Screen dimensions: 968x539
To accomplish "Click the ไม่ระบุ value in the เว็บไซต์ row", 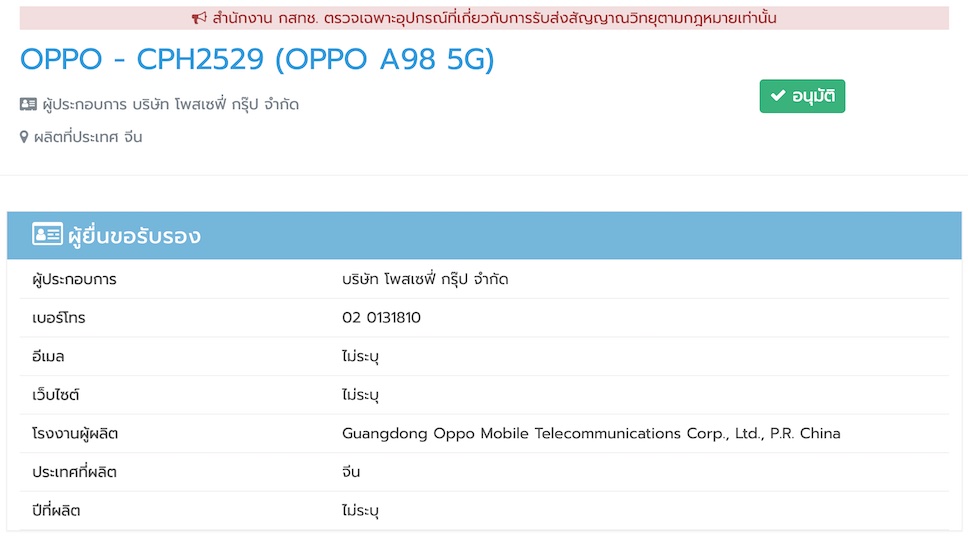I will [360, 395].
